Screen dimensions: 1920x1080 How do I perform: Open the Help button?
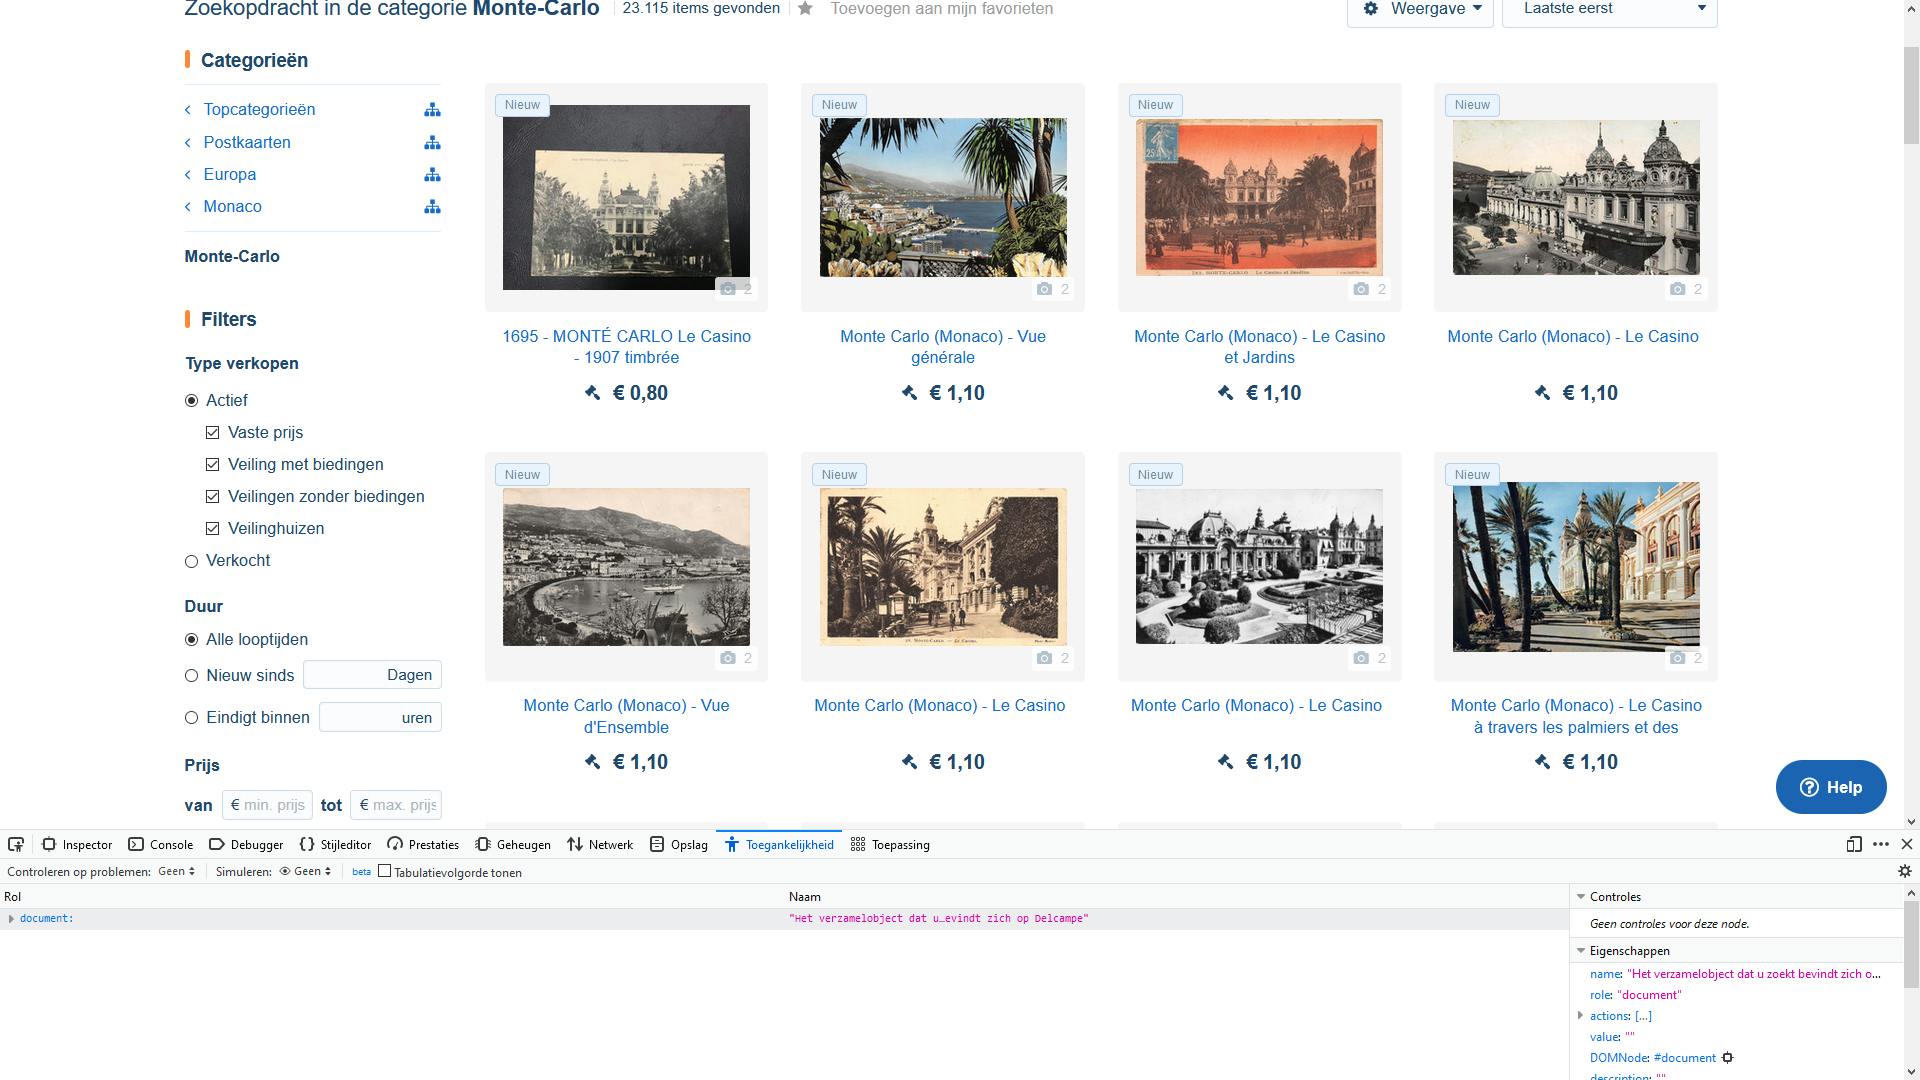click(x=1830, y=788)
